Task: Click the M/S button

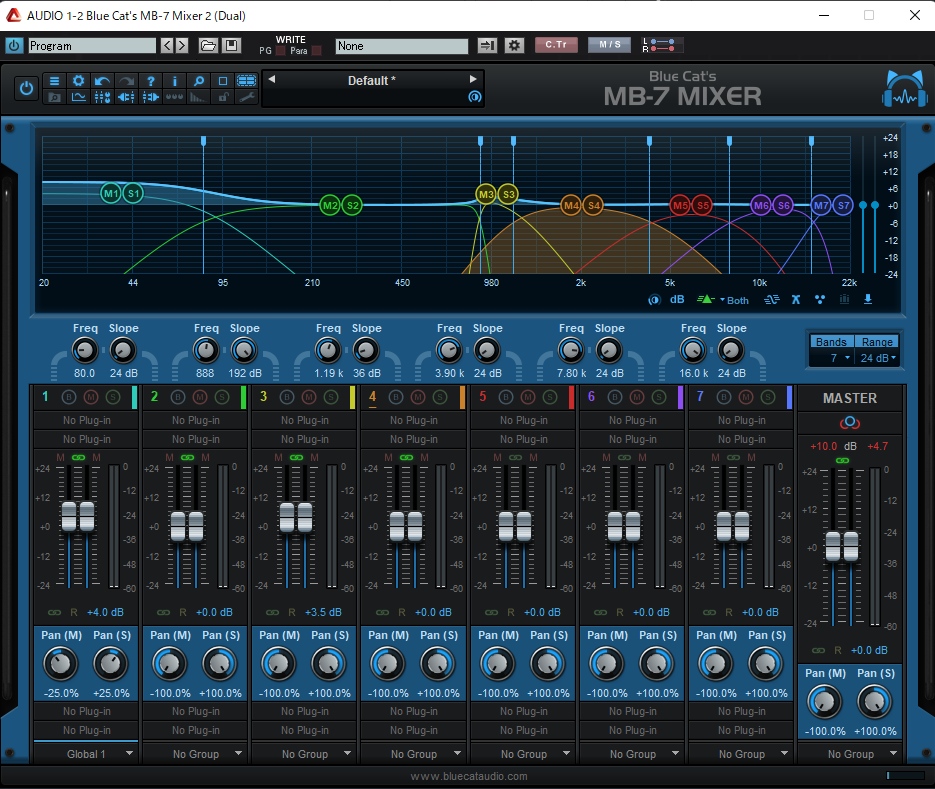Action: coord(609,45)
